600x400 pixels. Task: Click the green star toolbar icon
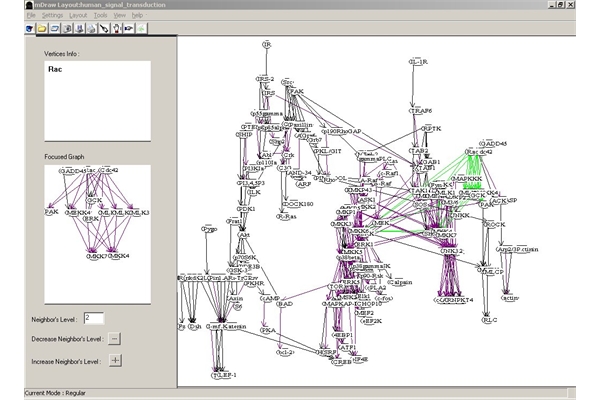point(141,29)
